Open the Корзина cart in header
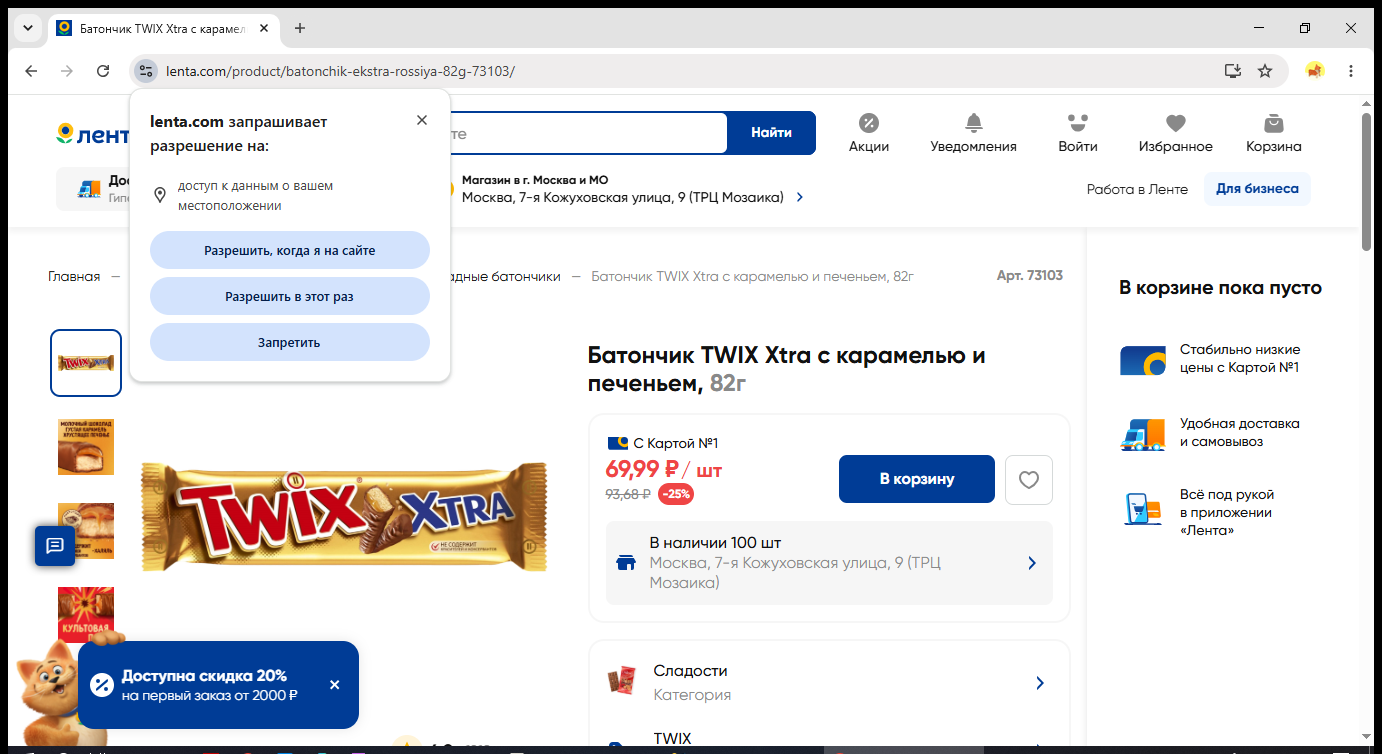The width and height of the screenshot is (1382, 754). tap(1274, 133)
